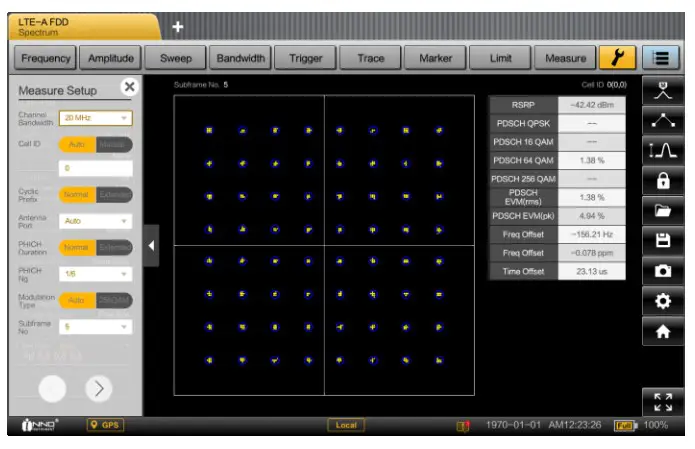Close the Measure Setup panel
Viewport: 695px width, 449px height.
(129, 86)
